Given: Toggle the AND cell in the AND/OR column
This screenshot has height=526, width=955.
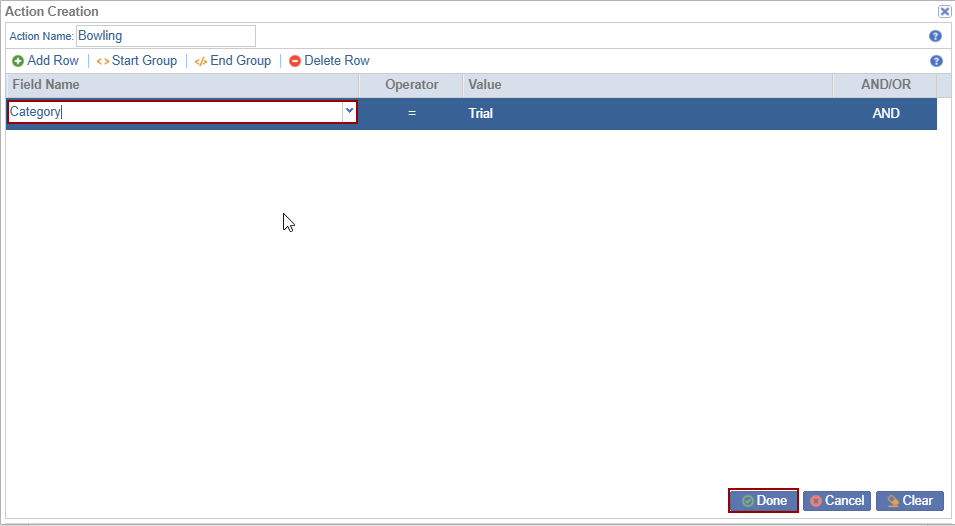Looking at the screenshot, I should tap(885, 113).
